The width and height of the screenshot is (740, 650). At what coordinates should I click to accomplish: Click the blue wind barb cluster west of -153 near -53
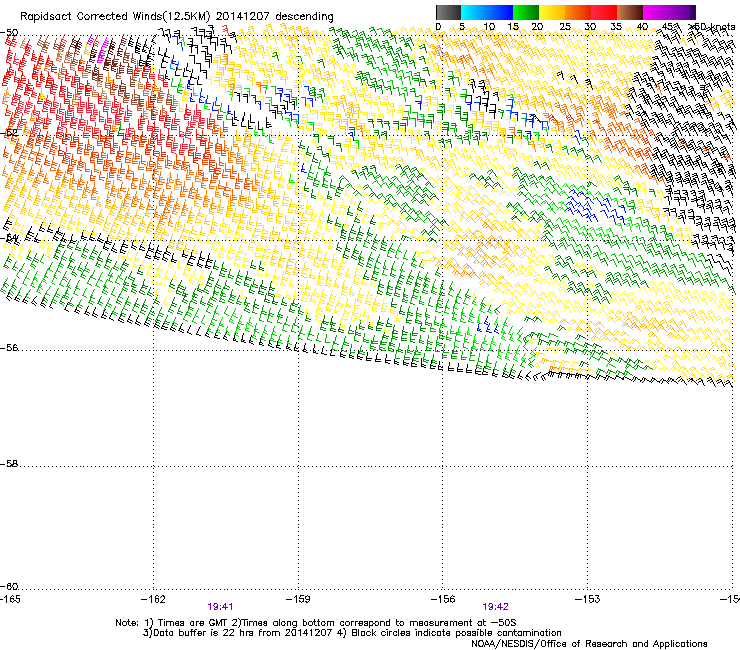pos(595,205)
